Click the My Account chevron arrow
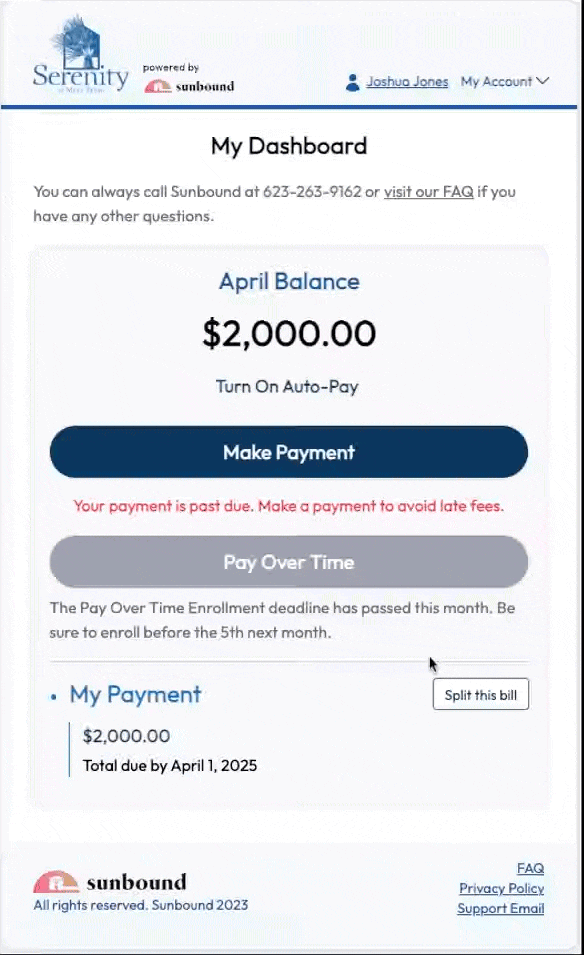 (543, 81)
